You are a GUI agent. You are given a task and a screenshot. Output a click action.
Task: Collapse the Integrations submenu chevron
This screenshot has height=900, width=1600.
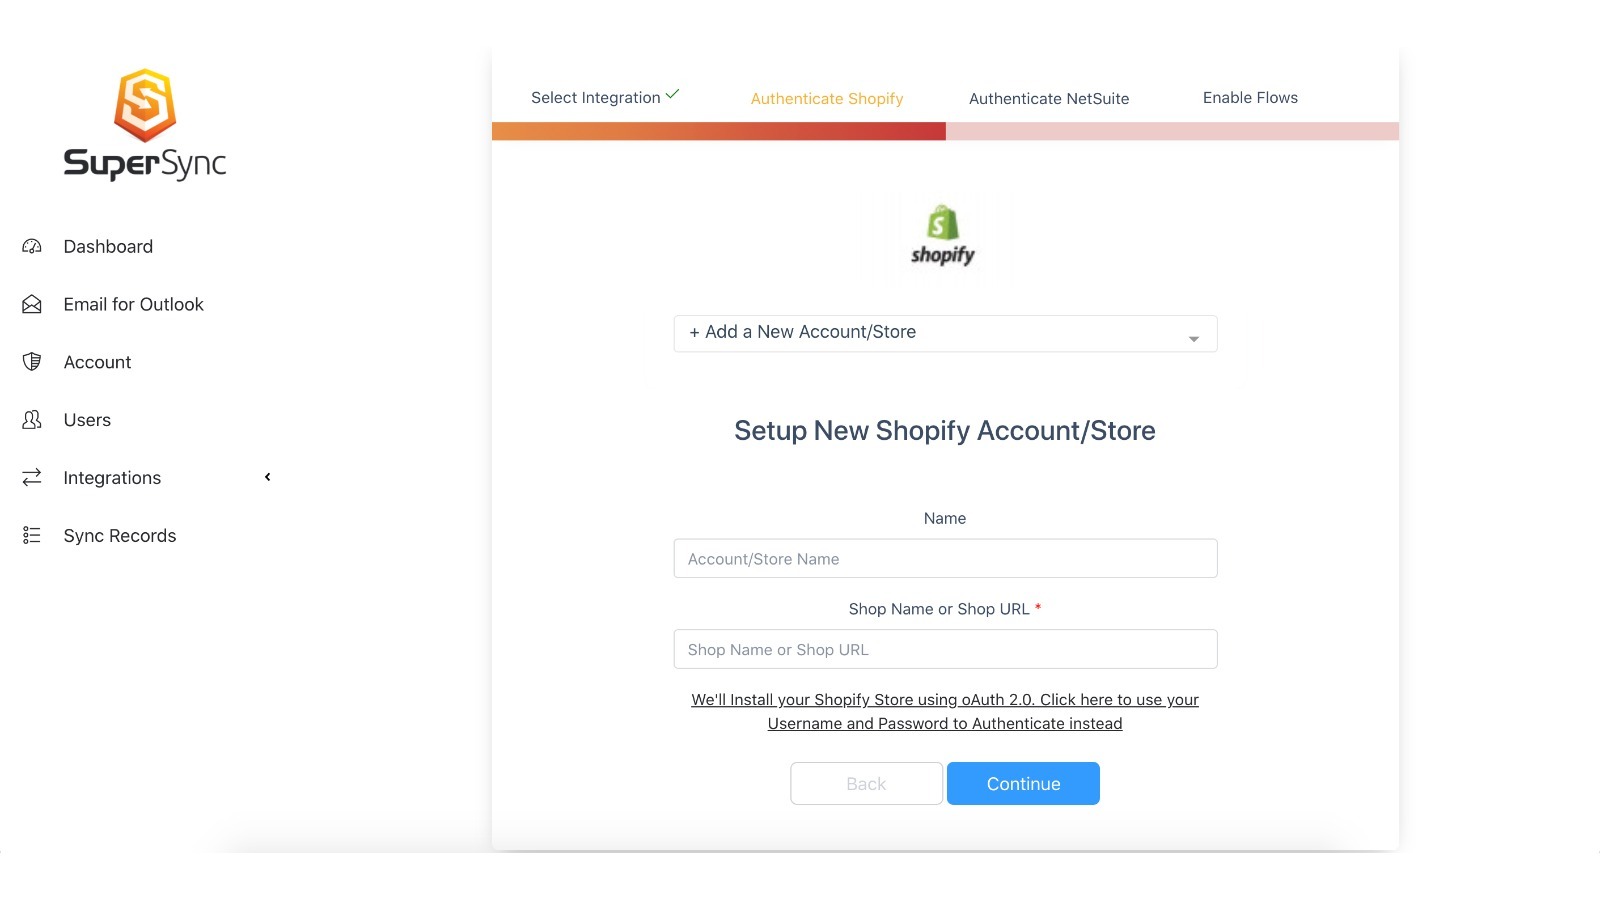268,477
